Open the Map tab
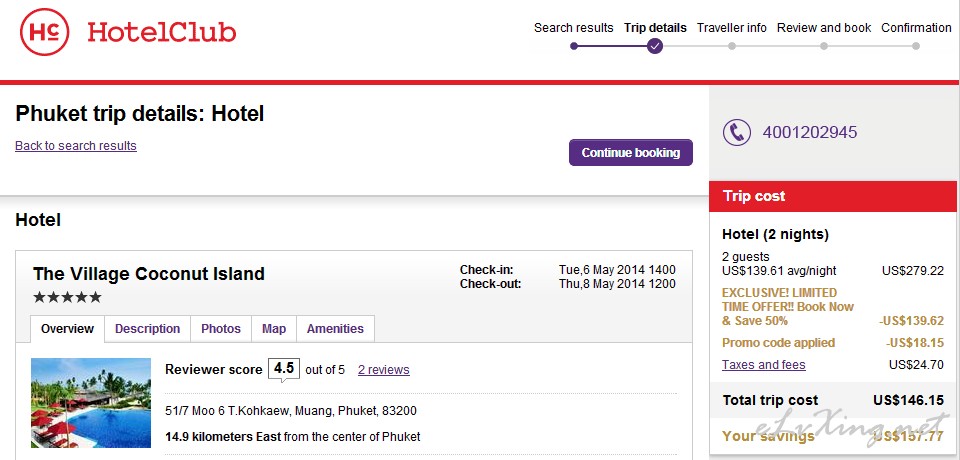Viewport: 960px width, 460px height. tap(274, 329)
